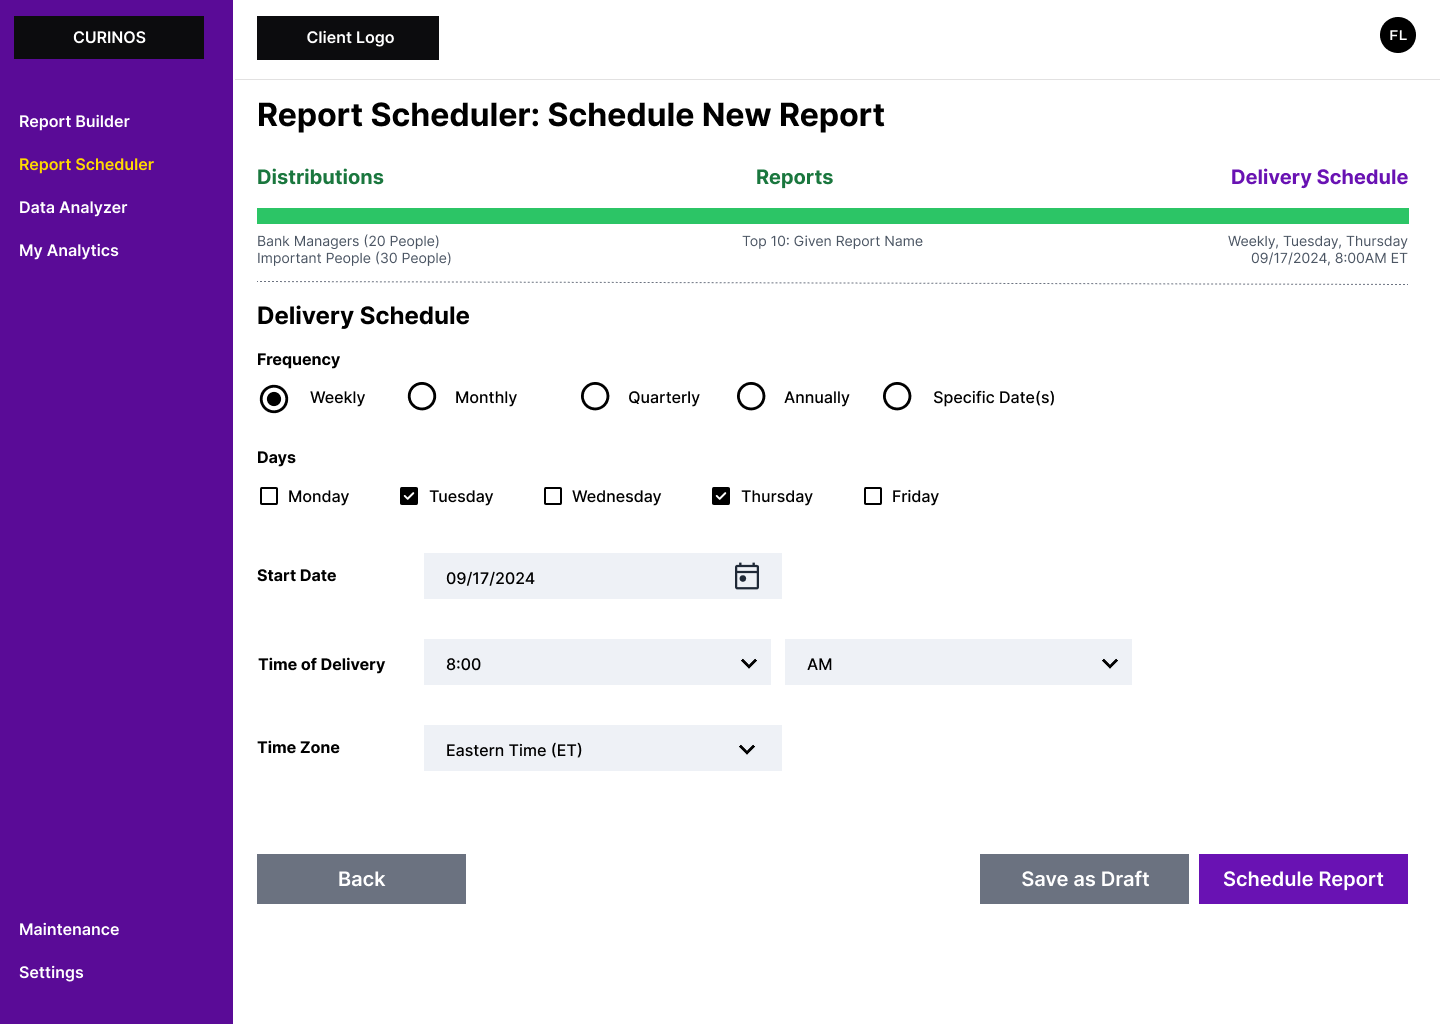This screenshot has width=1440, height=1024.
Task: Go to Report Builder in sidebar
Action: [74, 121]
